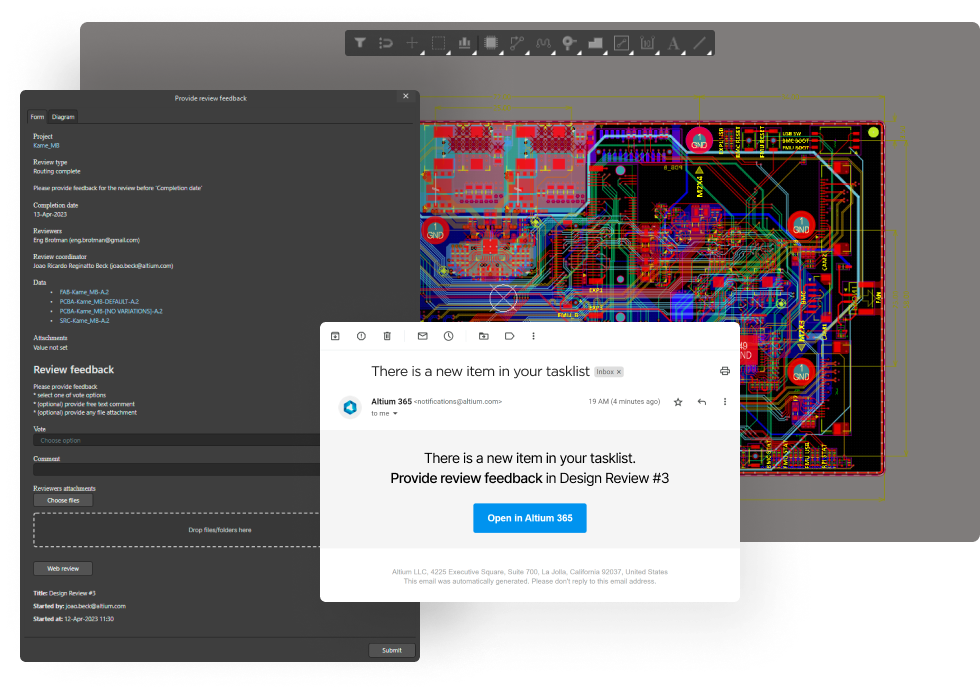The image size is (980, 692).
Task: Select the filter tool in the PCB toolbar
Action: pos(360,43)
